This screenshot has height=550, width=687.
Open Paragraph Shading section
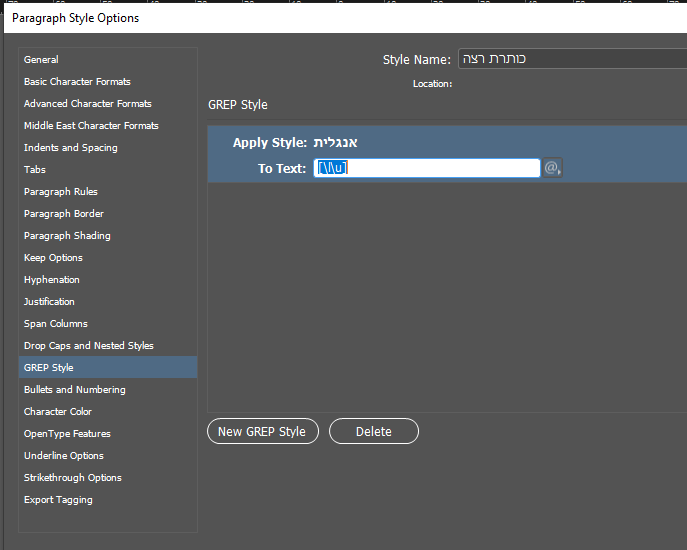coord(108,235)
